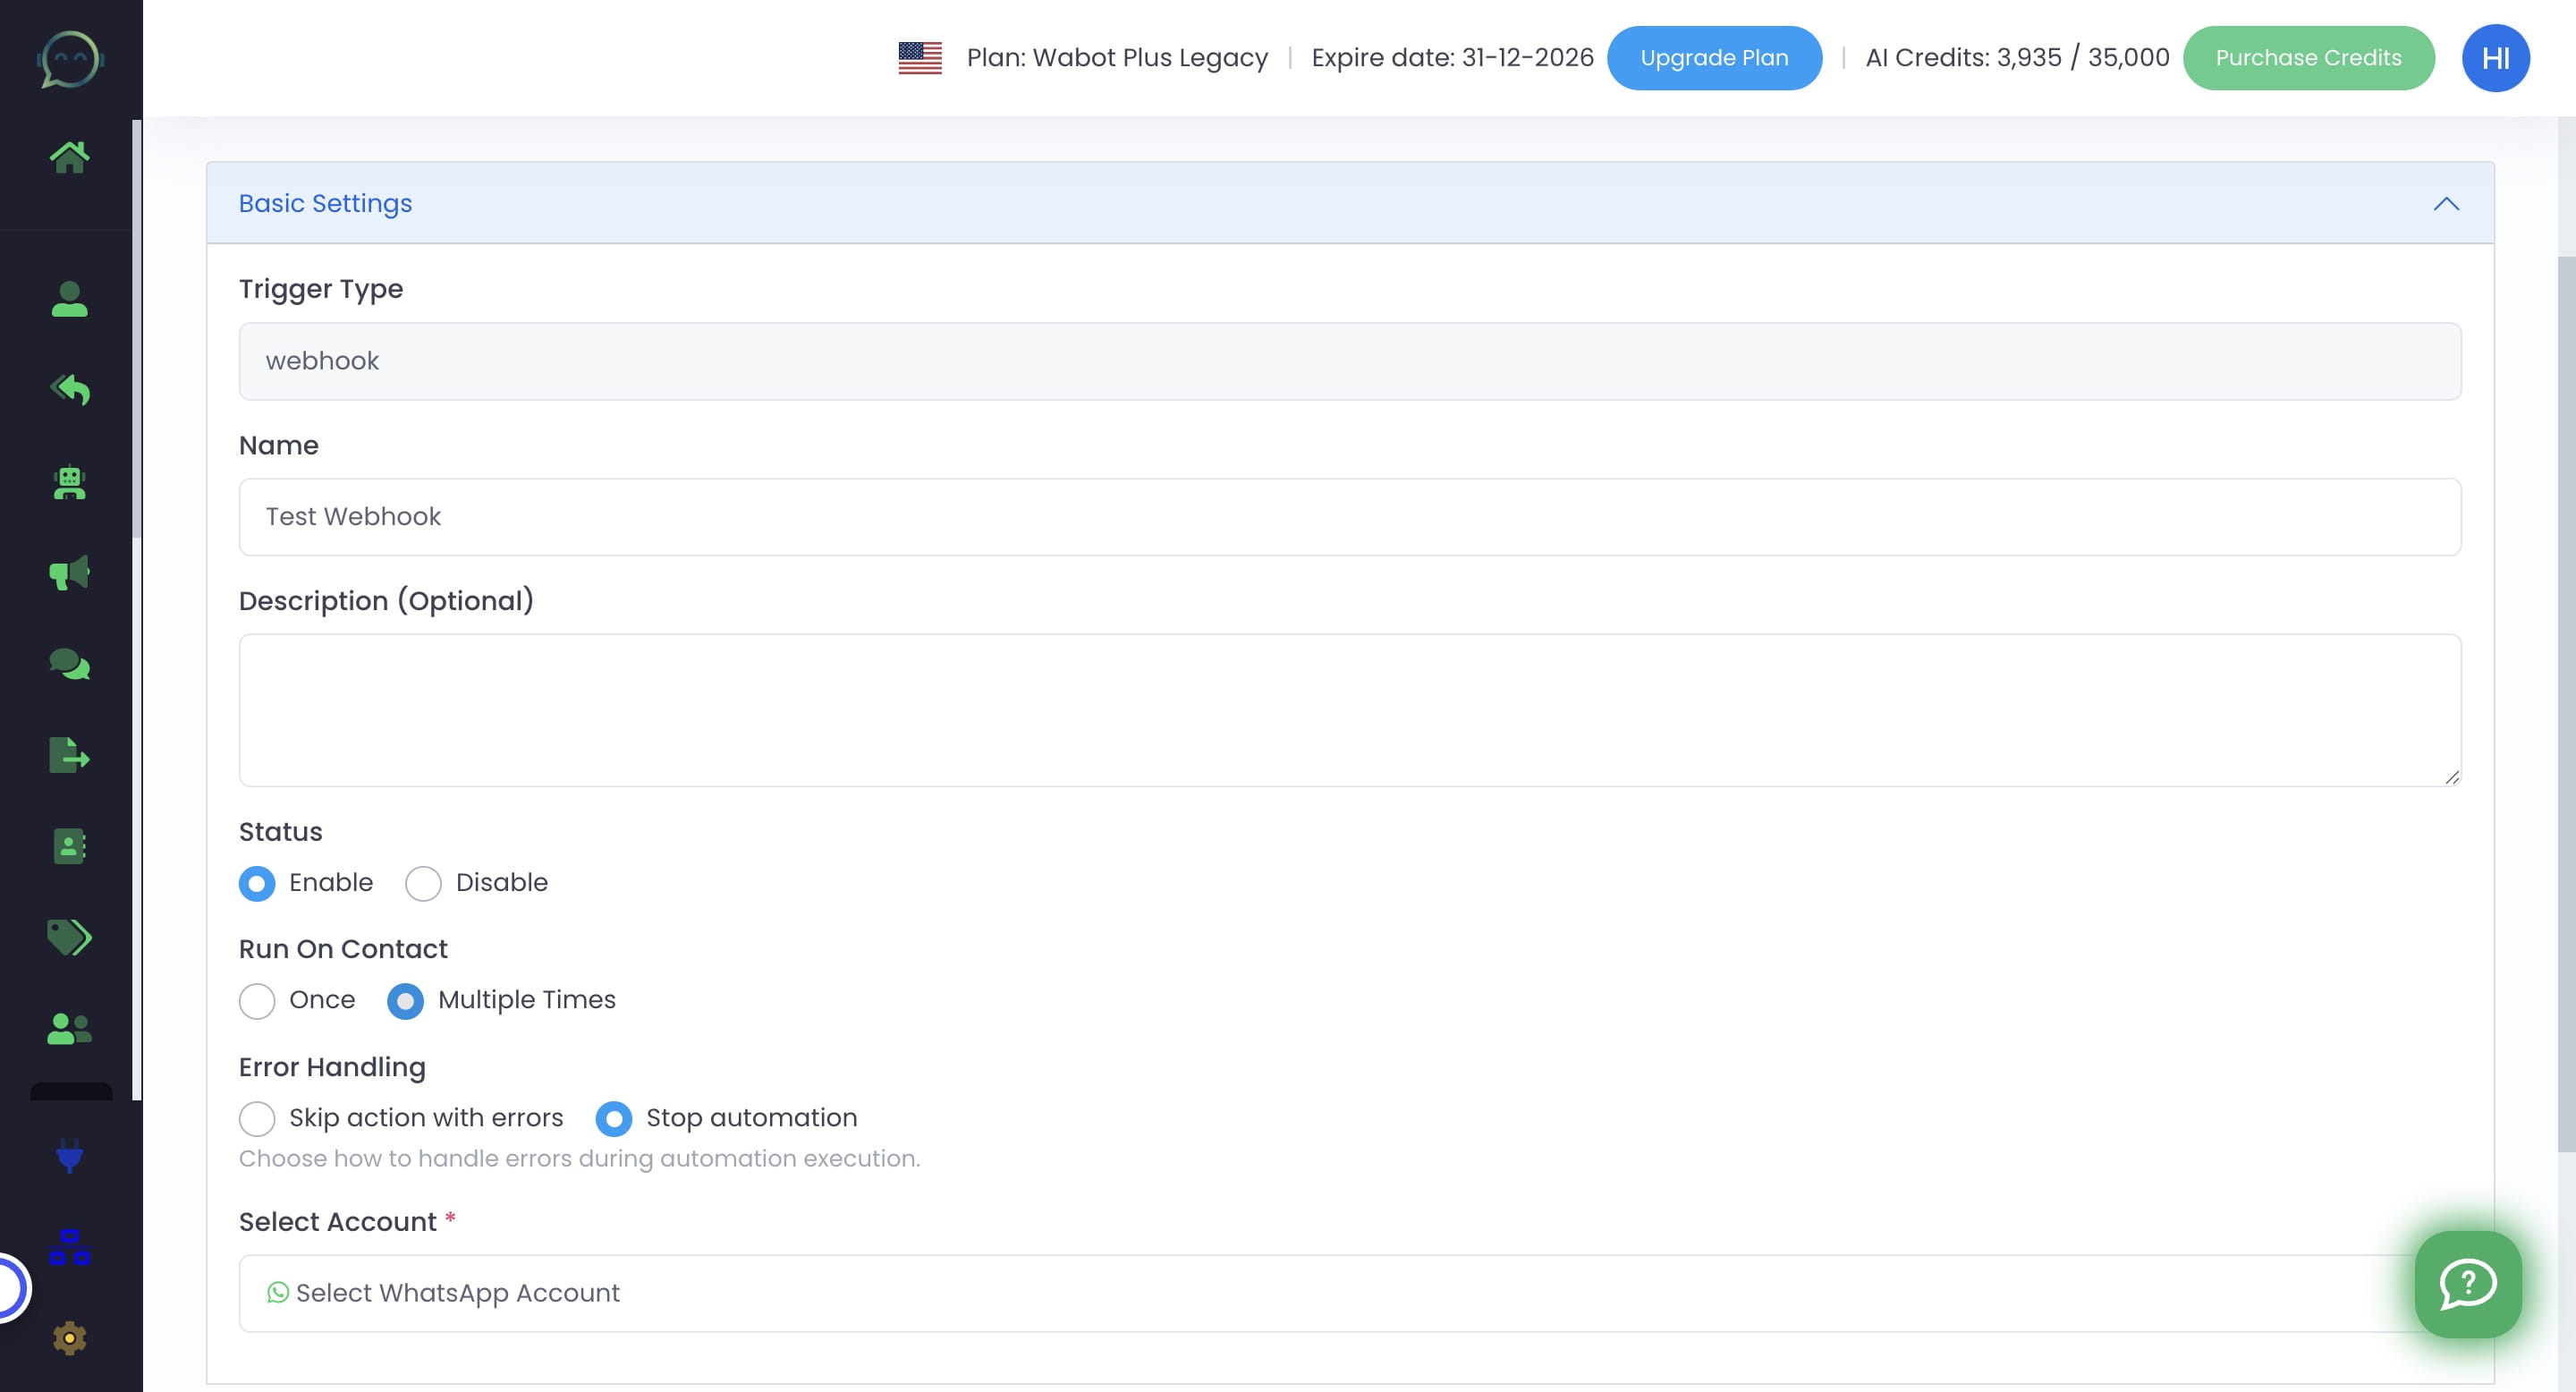The width and height of the screenshot is (2576, 1392).
Task: Open the home dashboard sidebar icon
Action: (69, 157)
